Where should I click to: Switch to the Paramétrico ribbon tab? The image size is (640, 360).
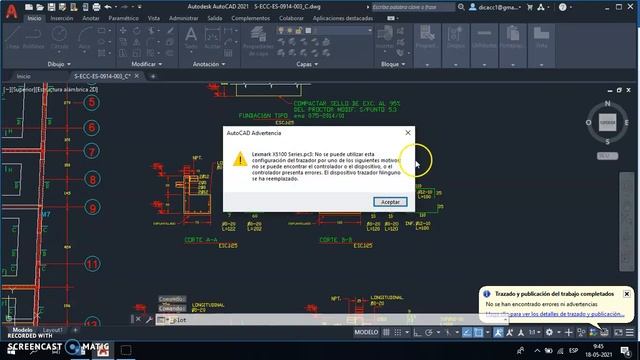pyautogui.click(x=123, y=18)
